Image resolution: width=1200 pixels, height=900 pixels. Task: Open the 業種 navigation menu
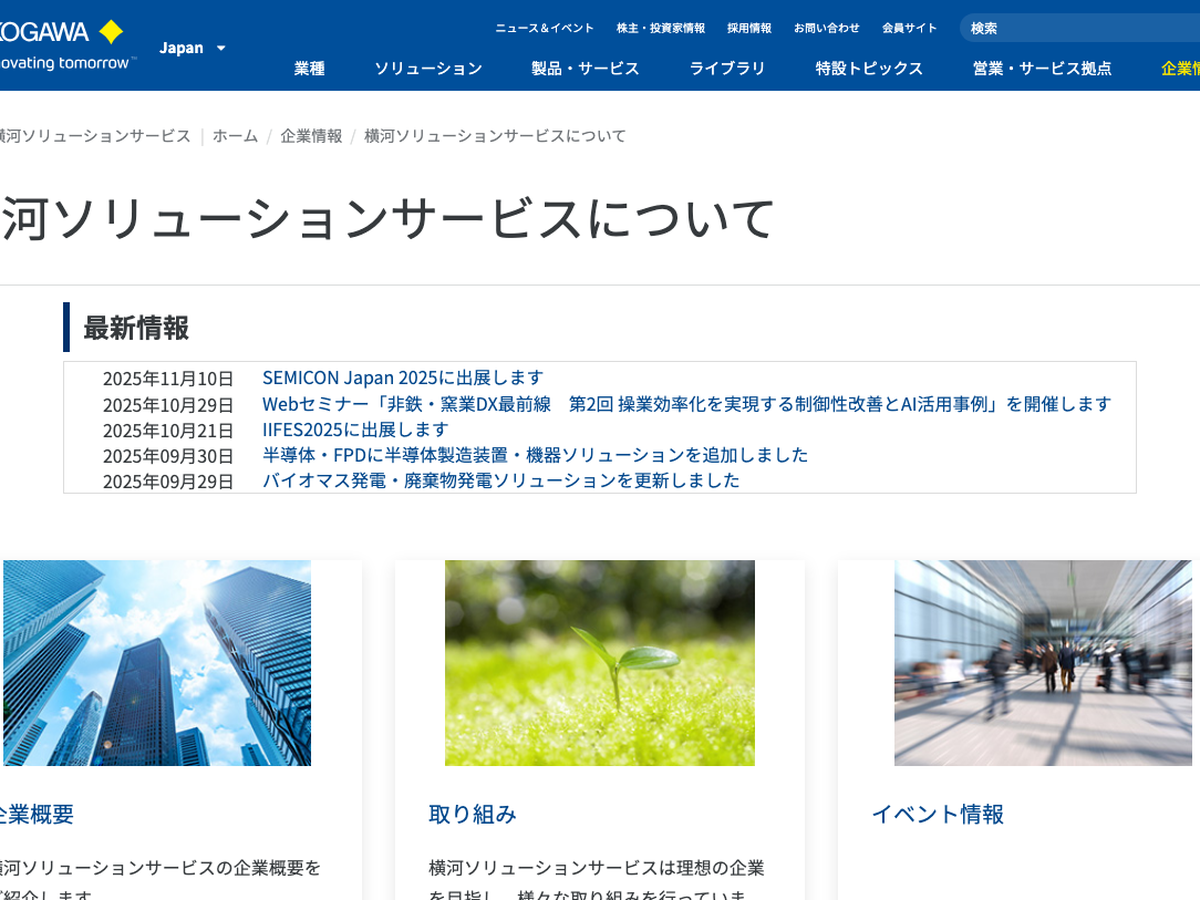pyautogui.click(x=309, y=68)
